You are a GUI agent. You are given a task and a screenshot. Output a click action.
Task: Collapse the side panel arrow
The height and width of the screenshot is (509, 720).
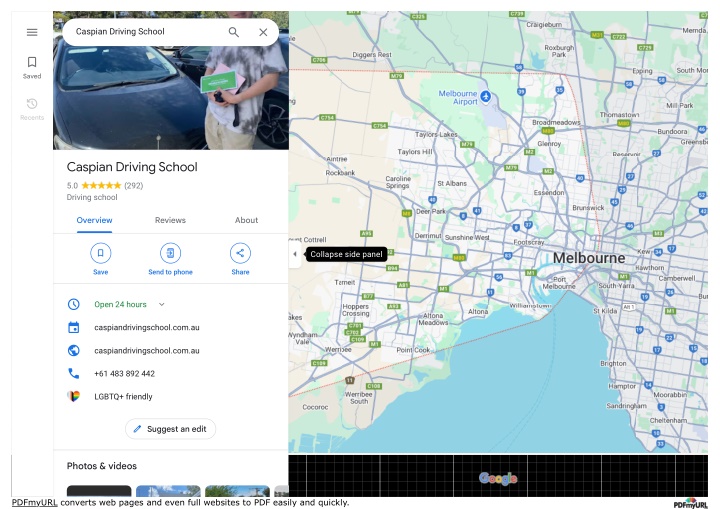(295, 254)
